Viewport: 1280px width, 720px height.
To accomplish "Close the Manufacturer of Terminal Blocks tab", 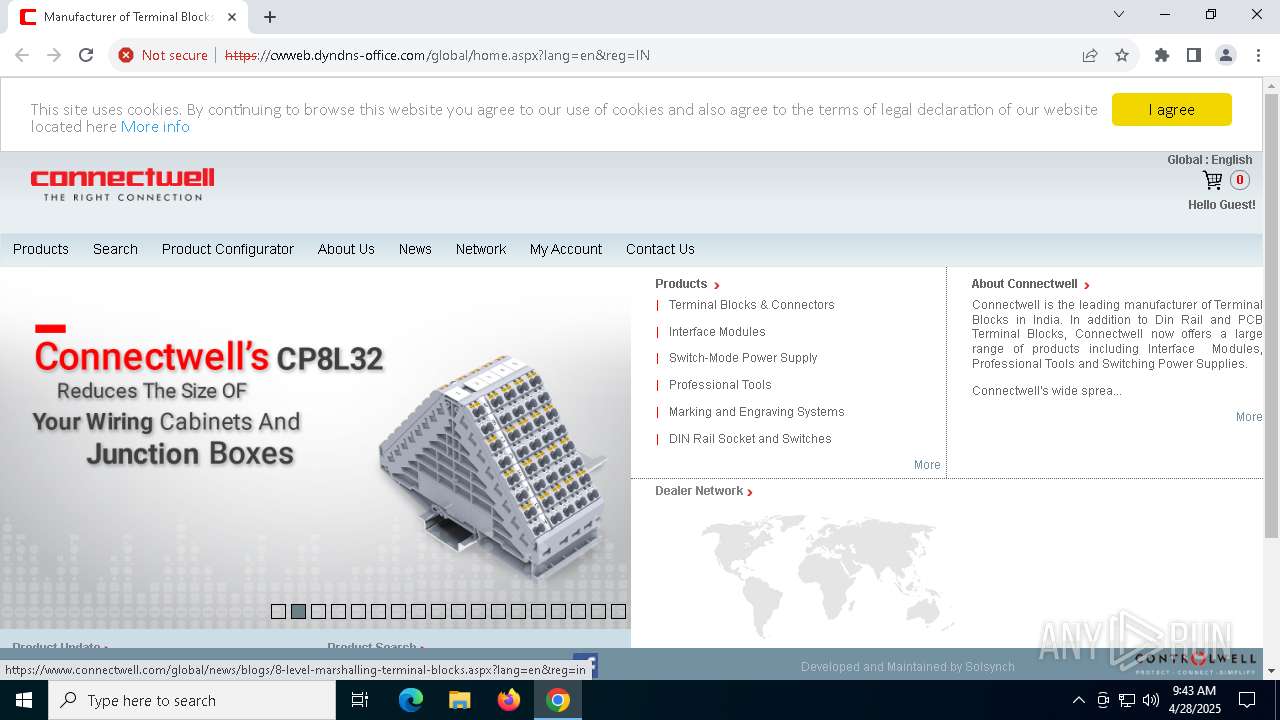I will click(232, 17).
